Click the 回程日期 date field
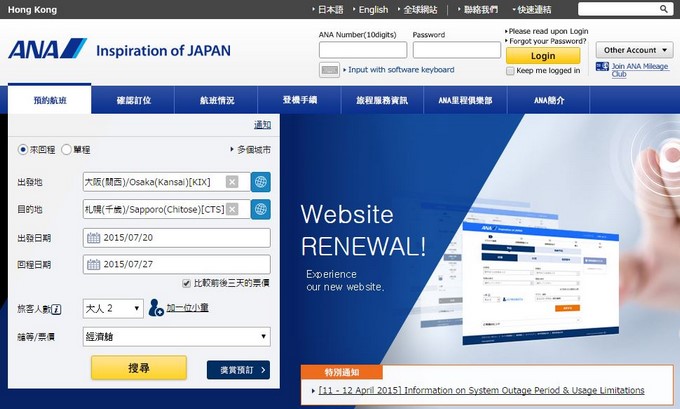The image size is (680, 409). click(177, 264)
